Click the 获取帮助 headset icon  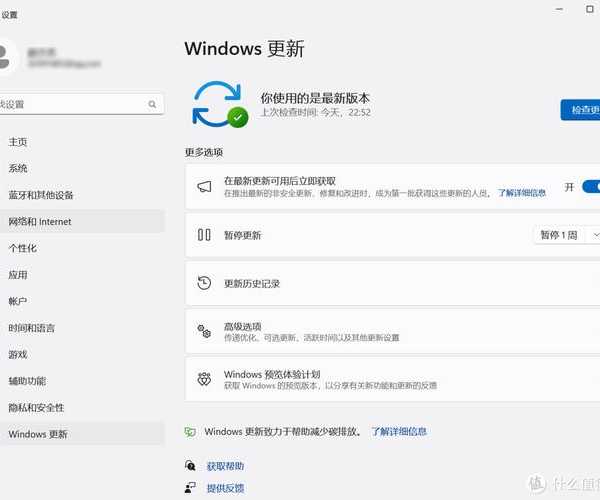(190, 466)
